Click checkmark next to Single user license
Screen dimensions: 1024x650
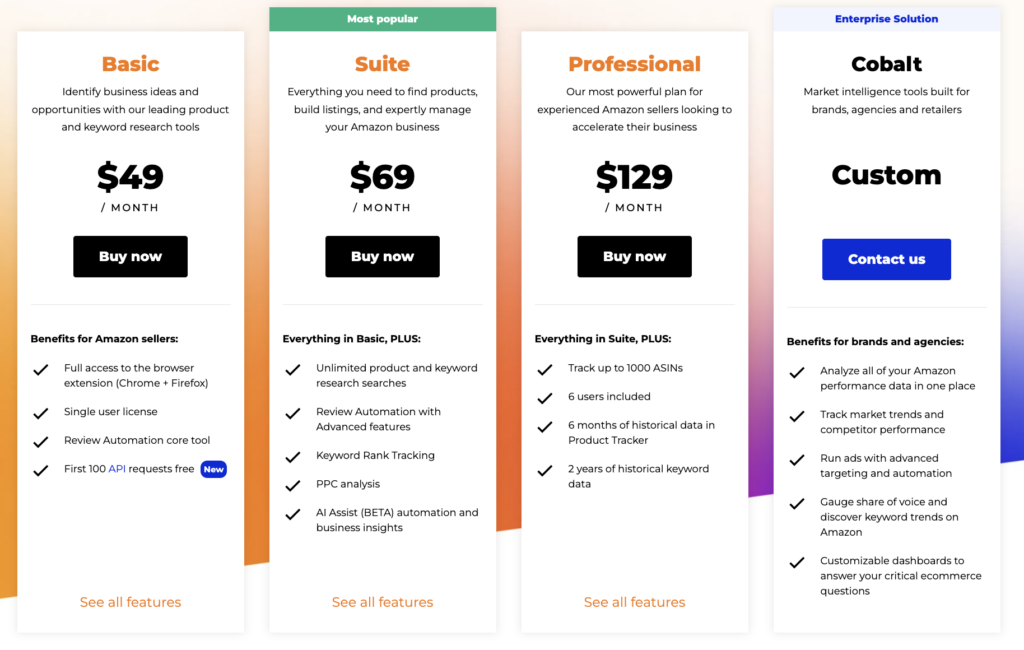(41, 412)
